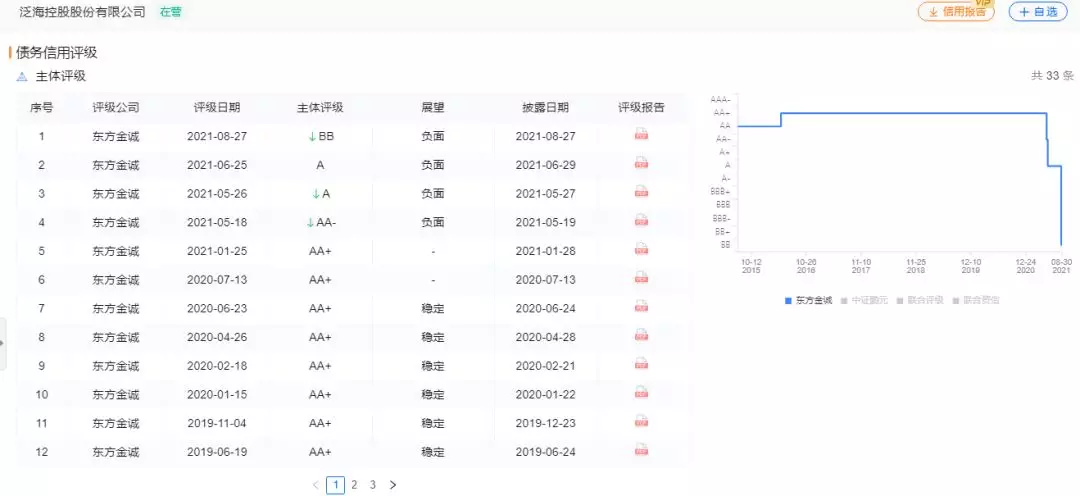This screenshot has height=496, width=1080.
Task: Open the PDF report for the 2020-01-15 rating
Action: pyautogui.click(x=641, y=393)
